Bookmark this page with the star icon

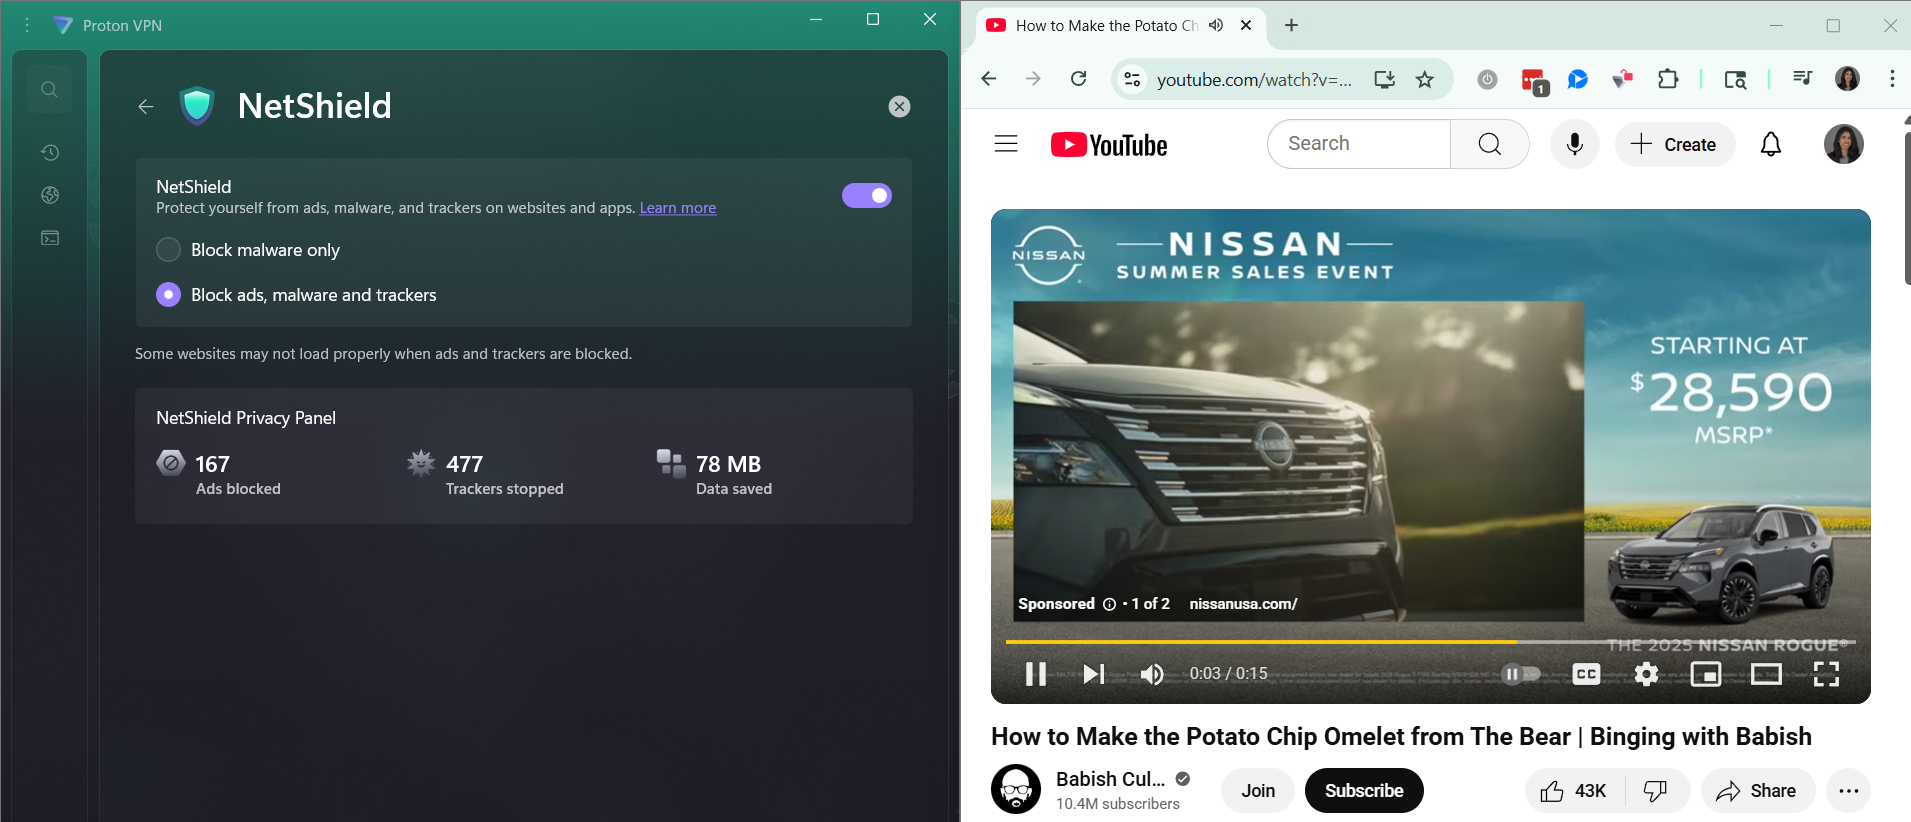coord(1425,79)
